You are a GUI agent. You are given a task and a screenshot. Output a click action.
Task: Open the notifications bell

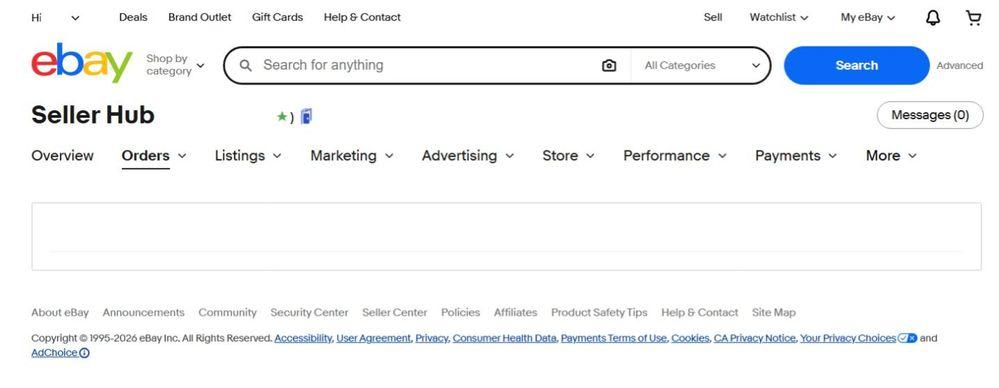coord(932,18)
